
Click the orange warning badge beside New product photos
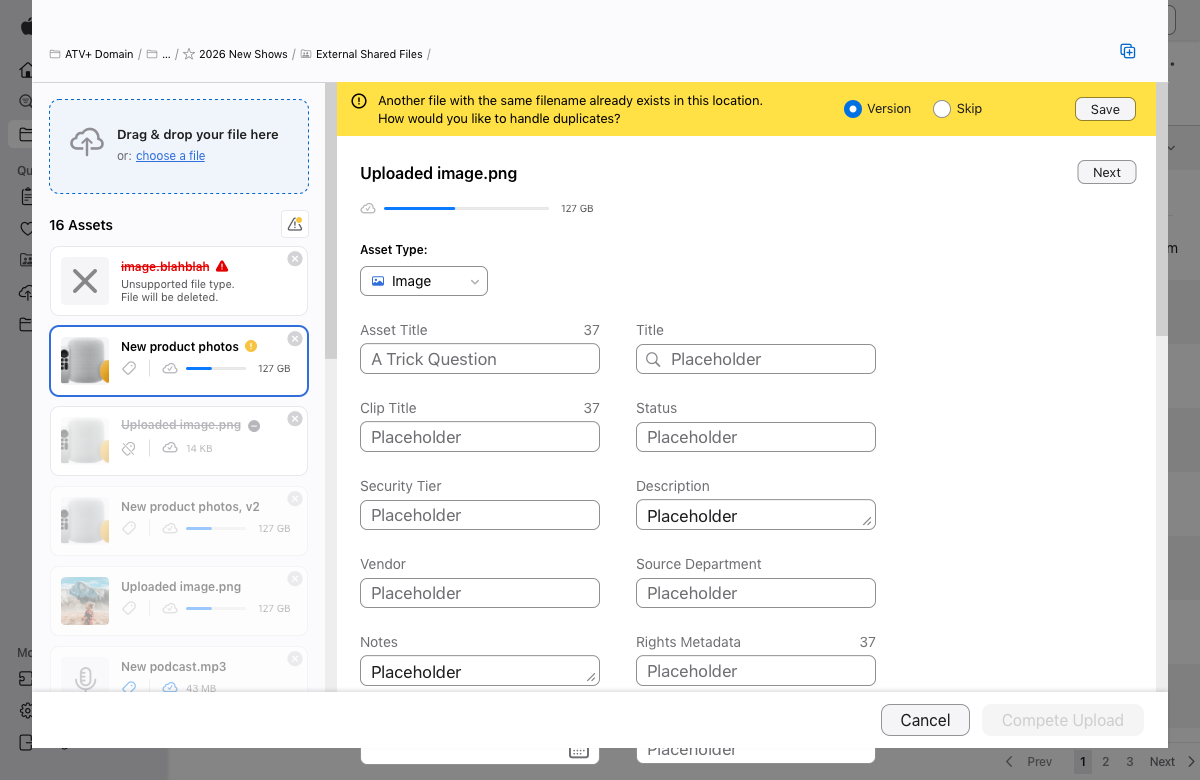pyautogui.click(x=250, y=346)
